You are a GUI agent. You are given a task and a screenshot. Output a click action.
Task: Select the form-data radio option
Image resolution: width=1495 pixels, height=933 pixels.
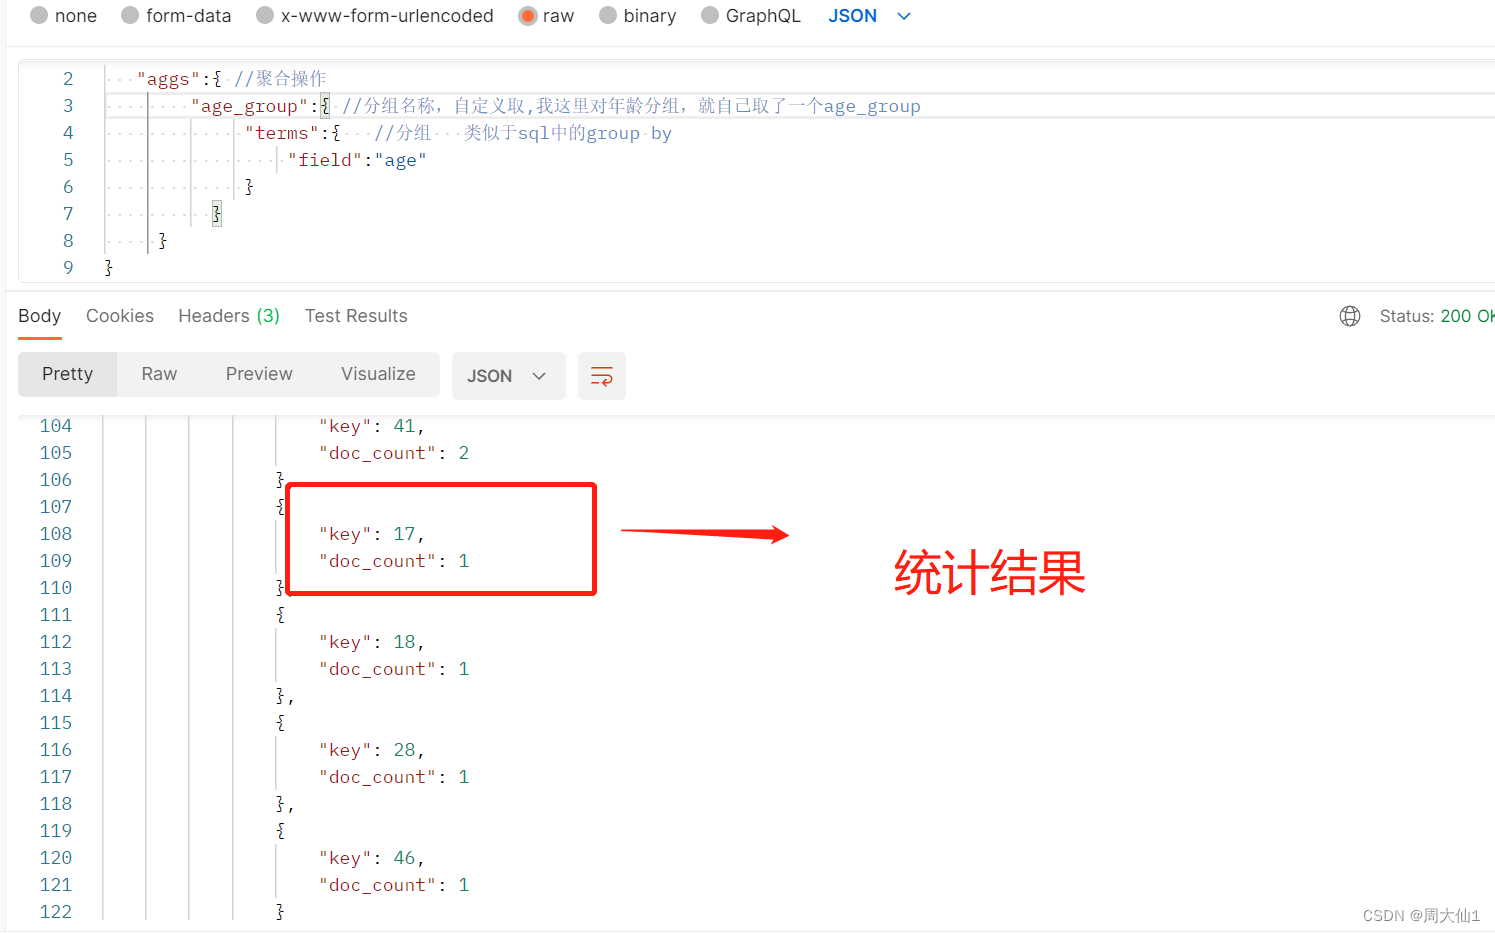pyautogui.click(x=130, y=16)
